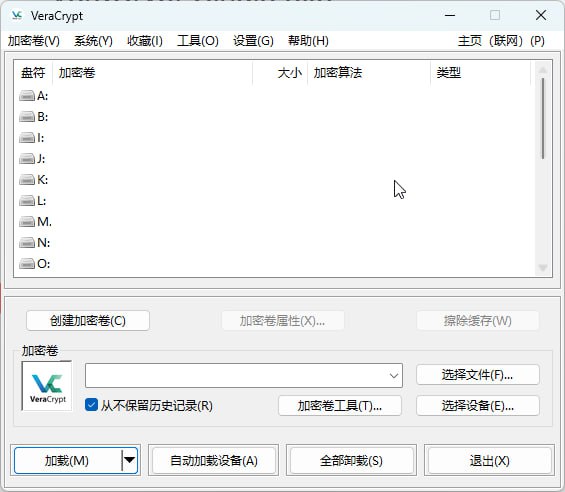
Task: Open the 系统(Y) menu
Action: coord(93,41)
